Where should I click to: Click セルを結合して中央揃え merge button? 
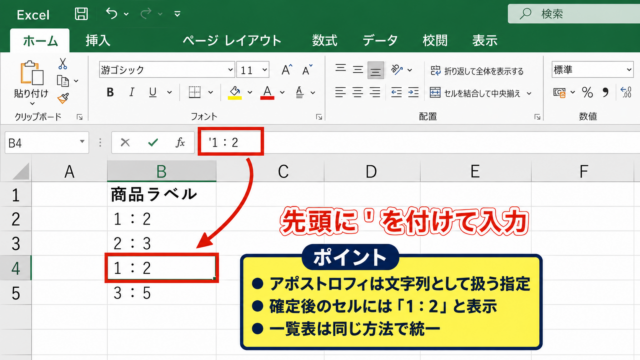click(476, 93)
